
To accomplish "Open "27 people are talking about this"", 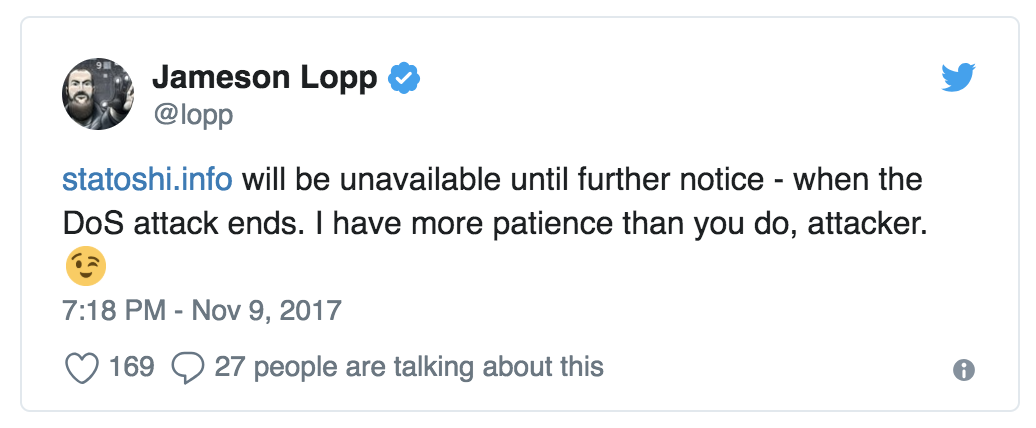I will click(x=408, y=367).
